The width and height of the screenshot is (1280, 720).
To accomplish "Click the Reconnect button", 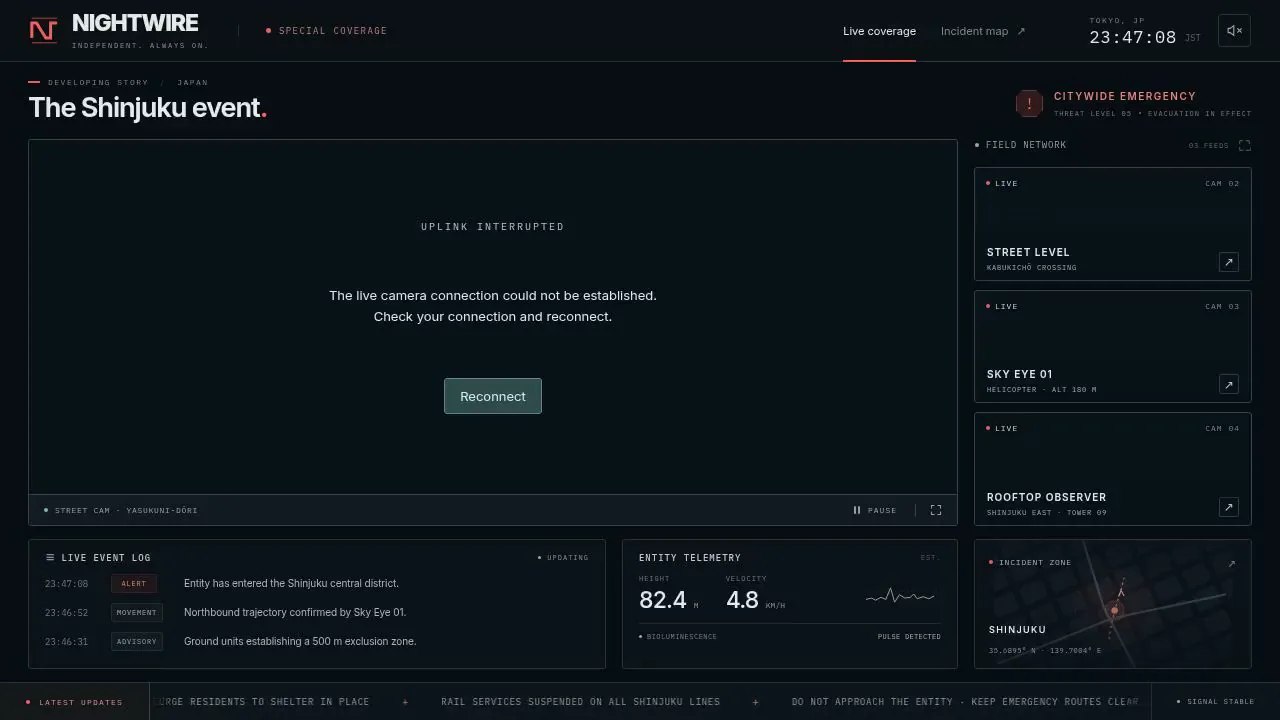I will click(x=493, y=396).
